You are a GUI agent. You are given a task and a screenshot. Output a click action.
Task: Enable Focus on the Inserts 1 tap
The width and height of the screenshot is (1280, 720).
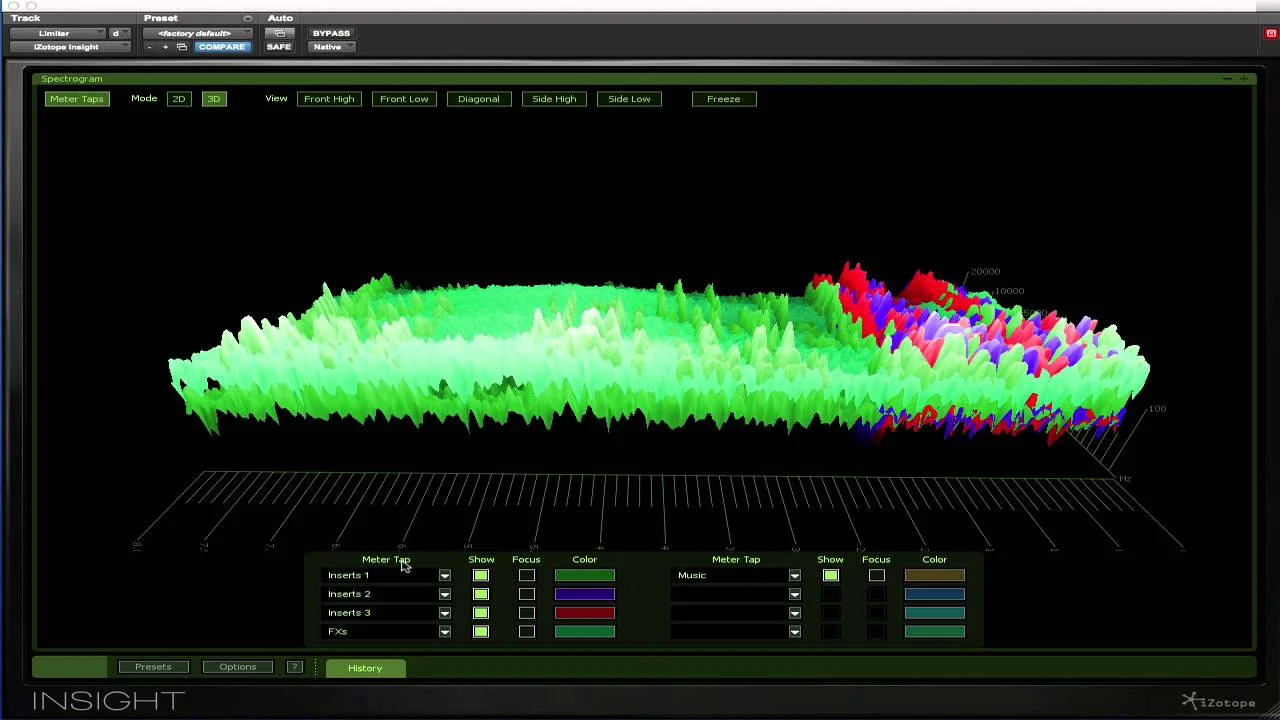pos(527,575)
